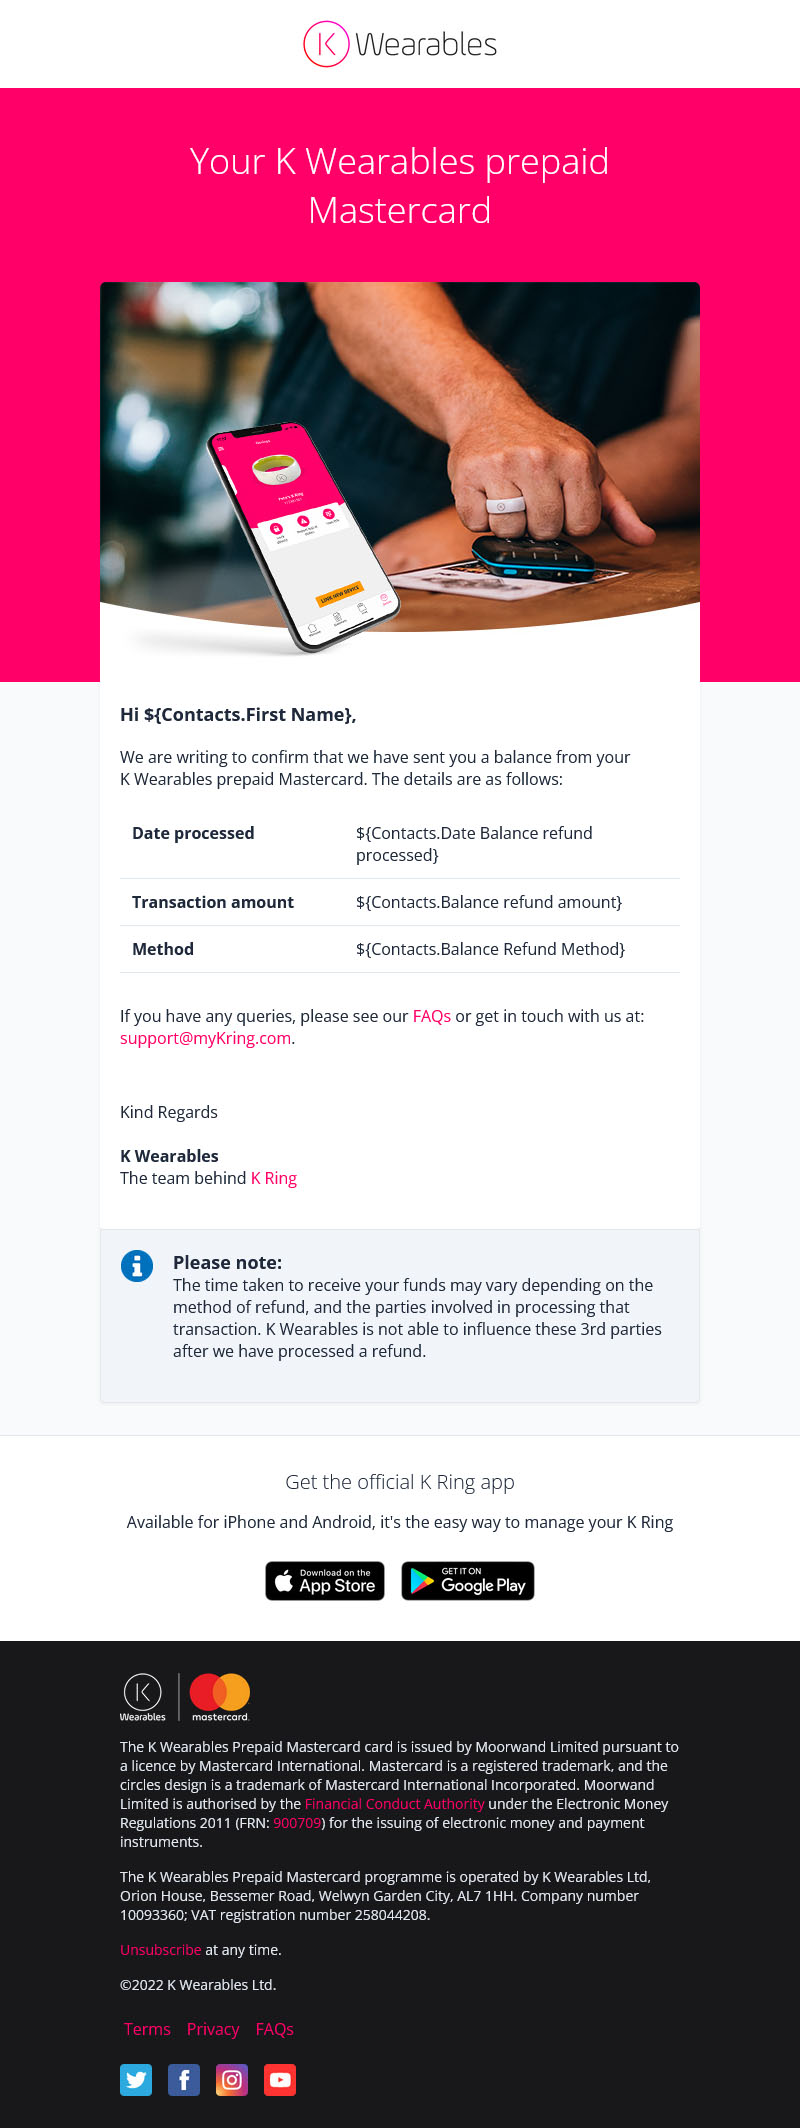Follow the K Ring link in signature

[x=274, y=1178]
